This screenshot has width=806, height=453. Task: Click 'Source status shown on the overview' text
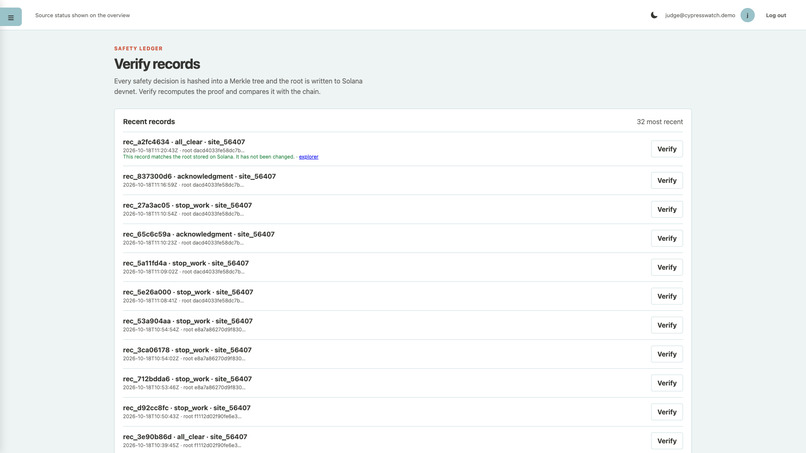83,15
